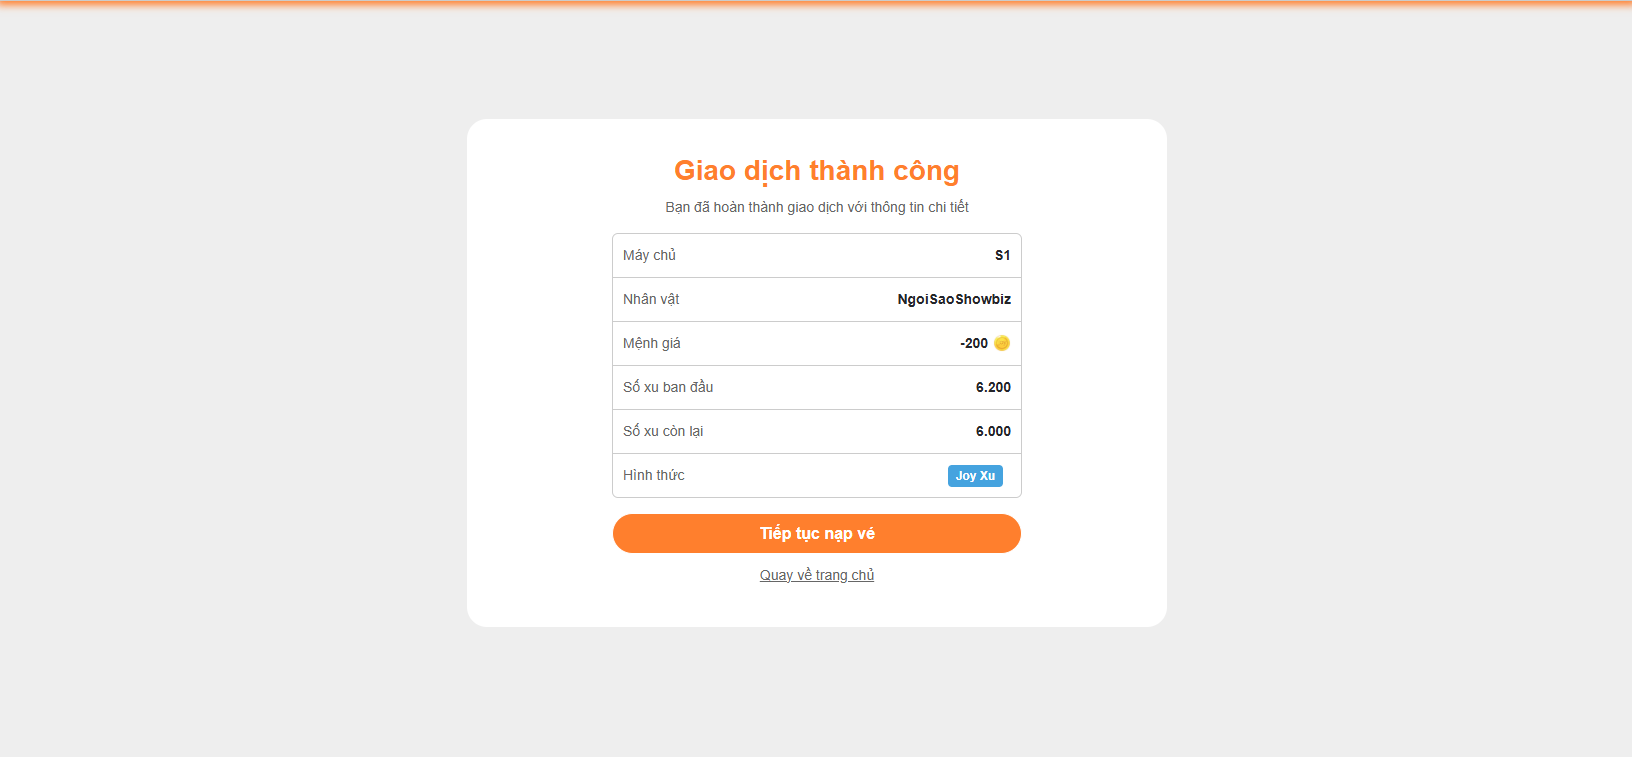1632x757 pixels.
Task: Click the blue Joy Xu badge
Action: [x=975, y=476]
